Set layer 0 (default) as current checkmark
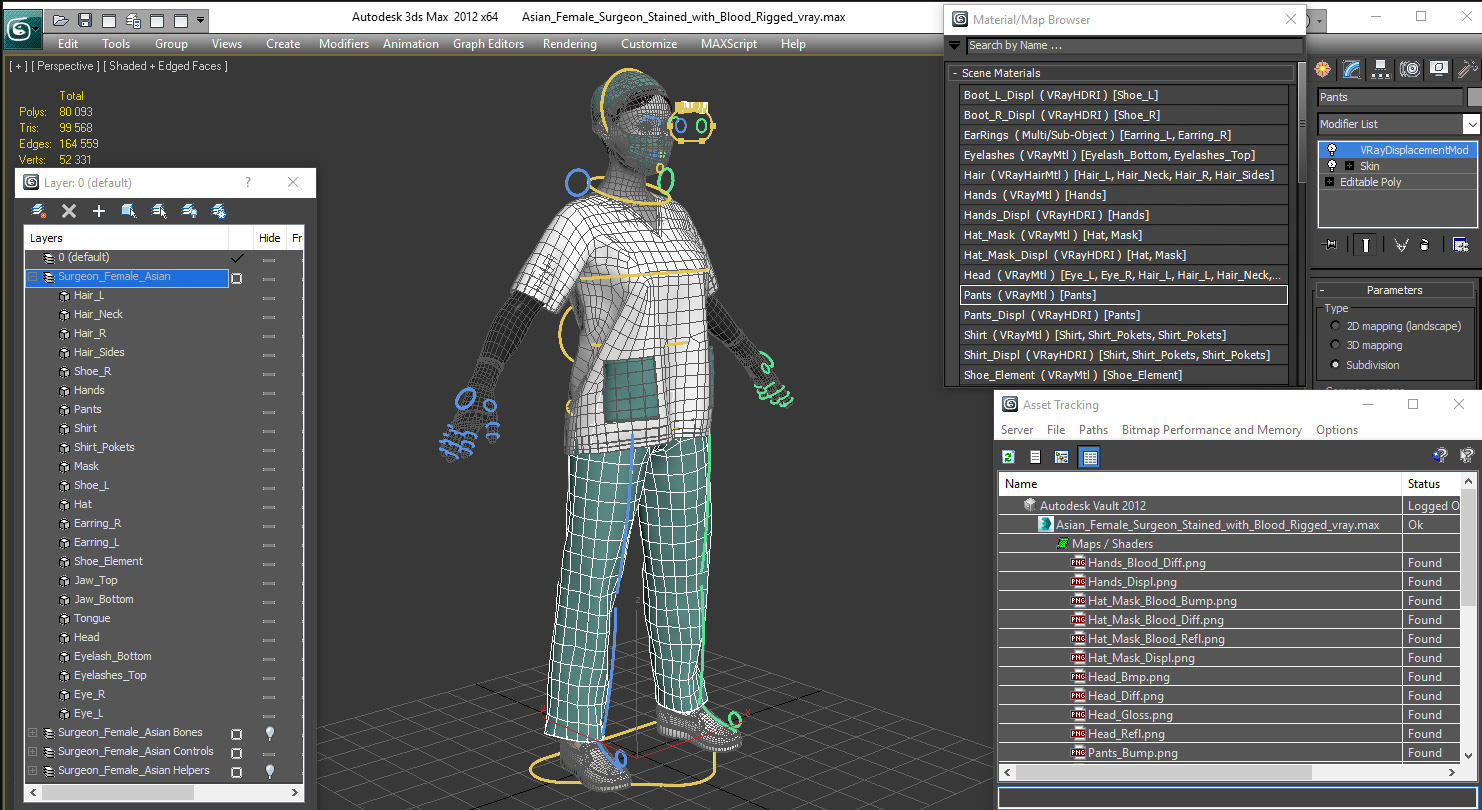The height and width of the screenshot is (810, 1482). [237, 257]
